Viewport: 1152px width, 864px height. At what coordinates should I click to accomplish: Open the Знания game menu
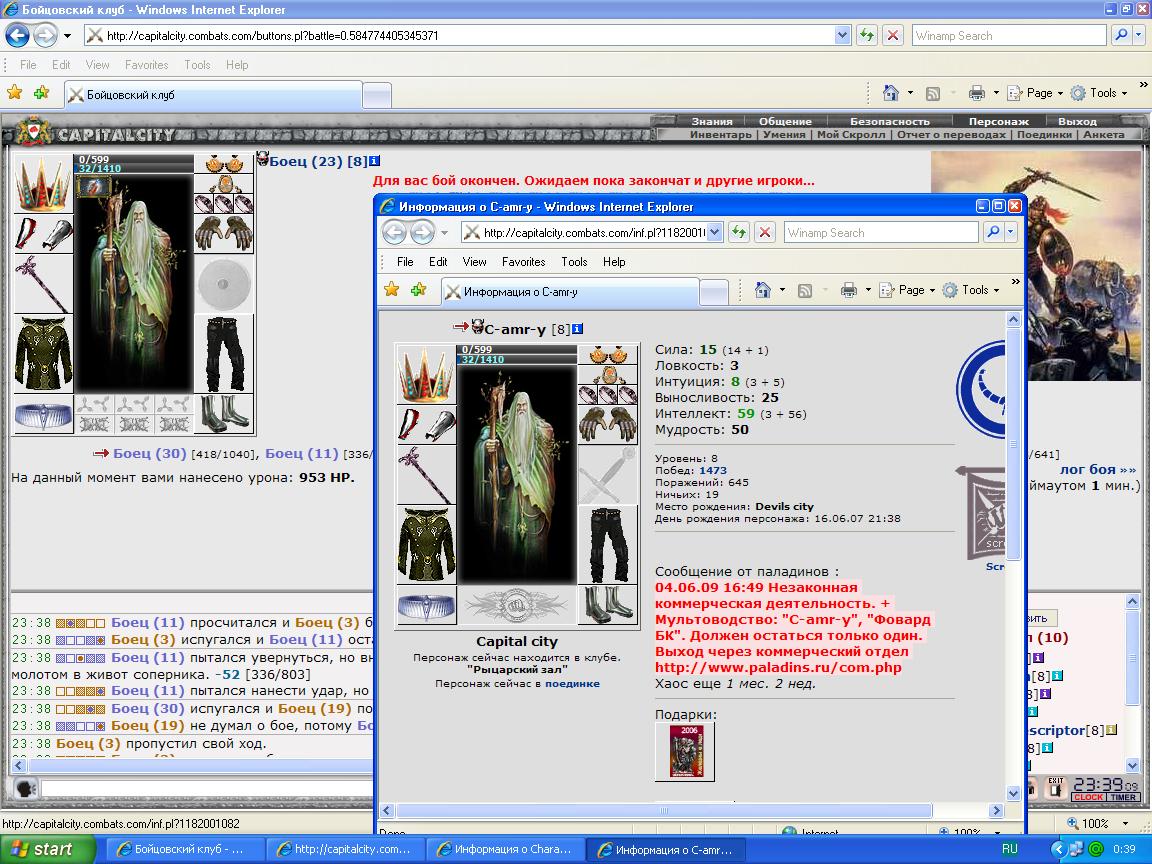[x=711, y=121]
